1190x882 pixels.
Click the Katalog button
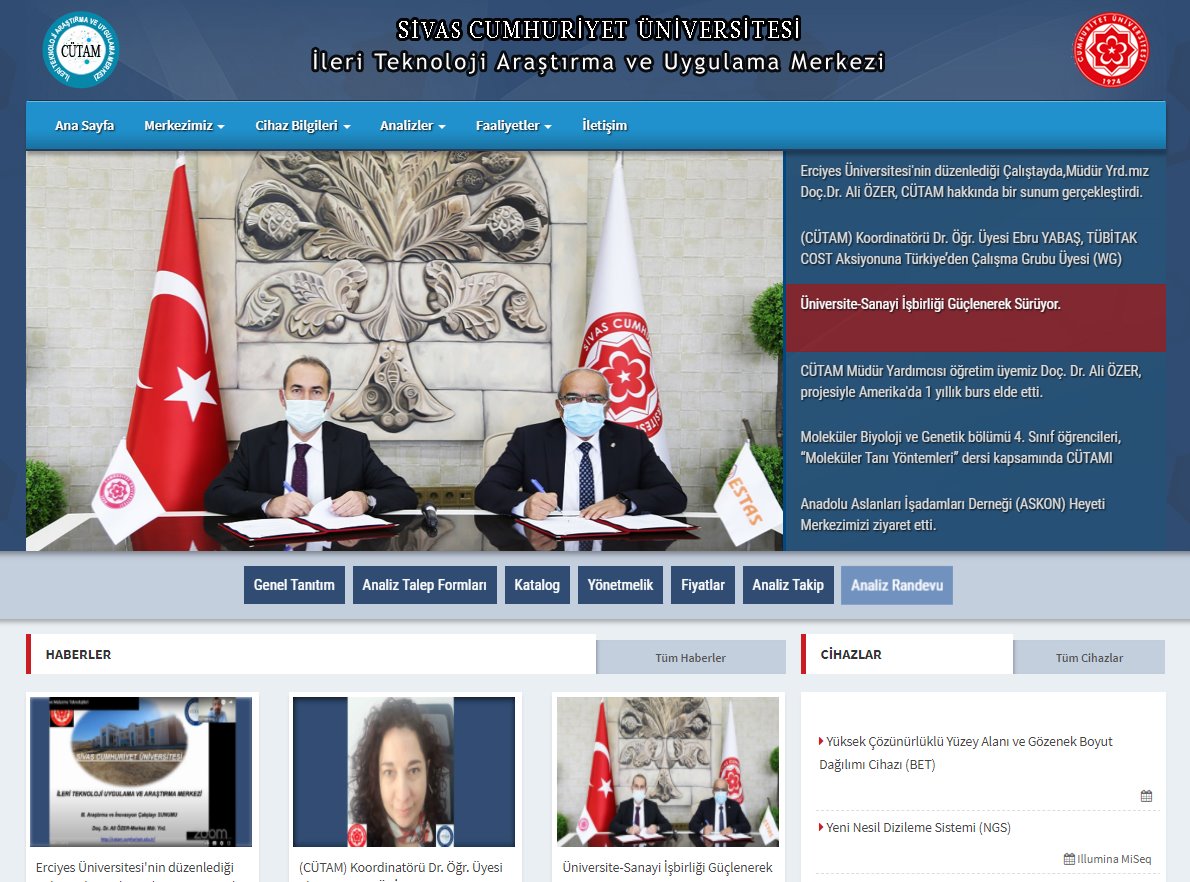[537, 585]
